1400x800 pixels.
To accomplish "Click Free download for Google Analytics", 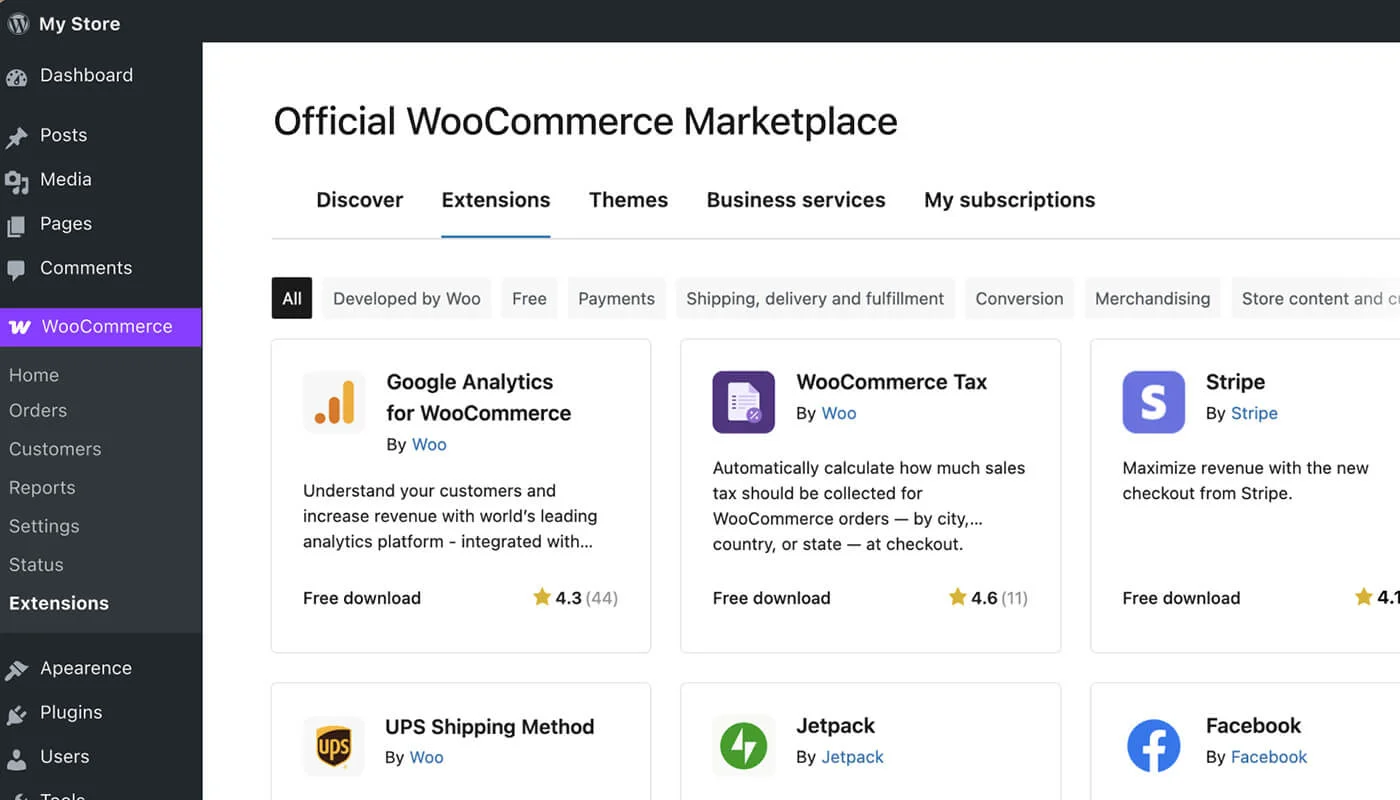I will (x=362, y=597).
